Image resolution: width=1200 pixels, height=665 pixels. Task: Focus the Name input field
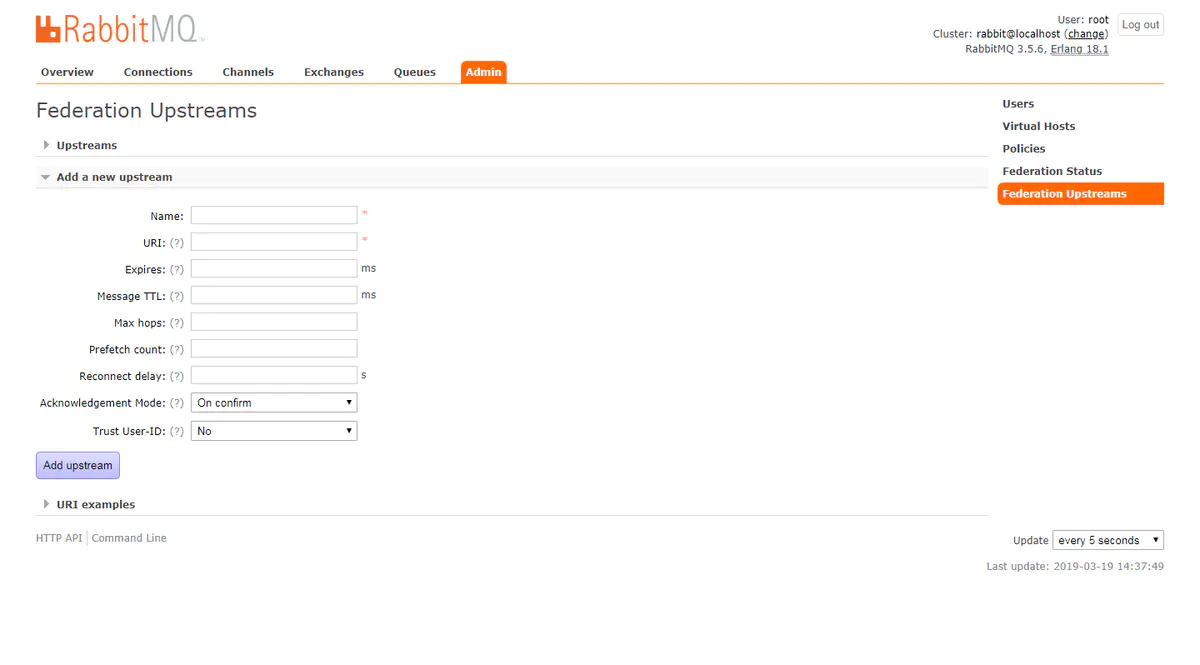[274, 215]
